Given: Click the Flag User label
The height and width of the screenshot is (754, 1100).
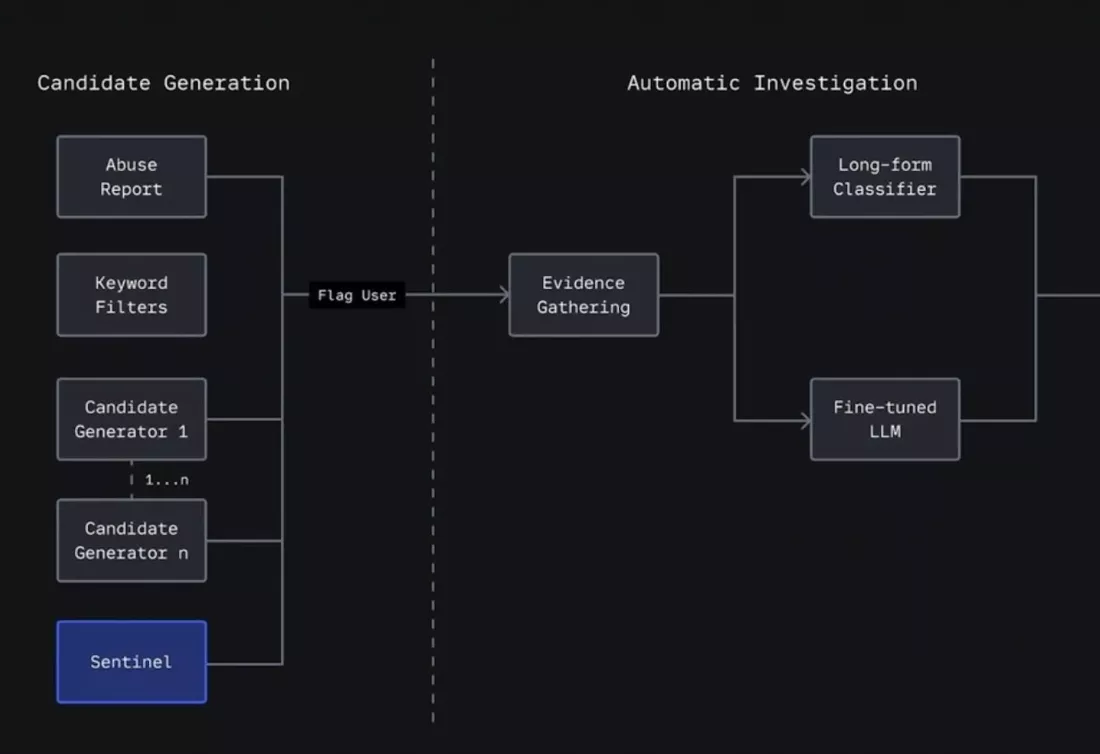Looking at the screenshot, I should pos(357,295).
